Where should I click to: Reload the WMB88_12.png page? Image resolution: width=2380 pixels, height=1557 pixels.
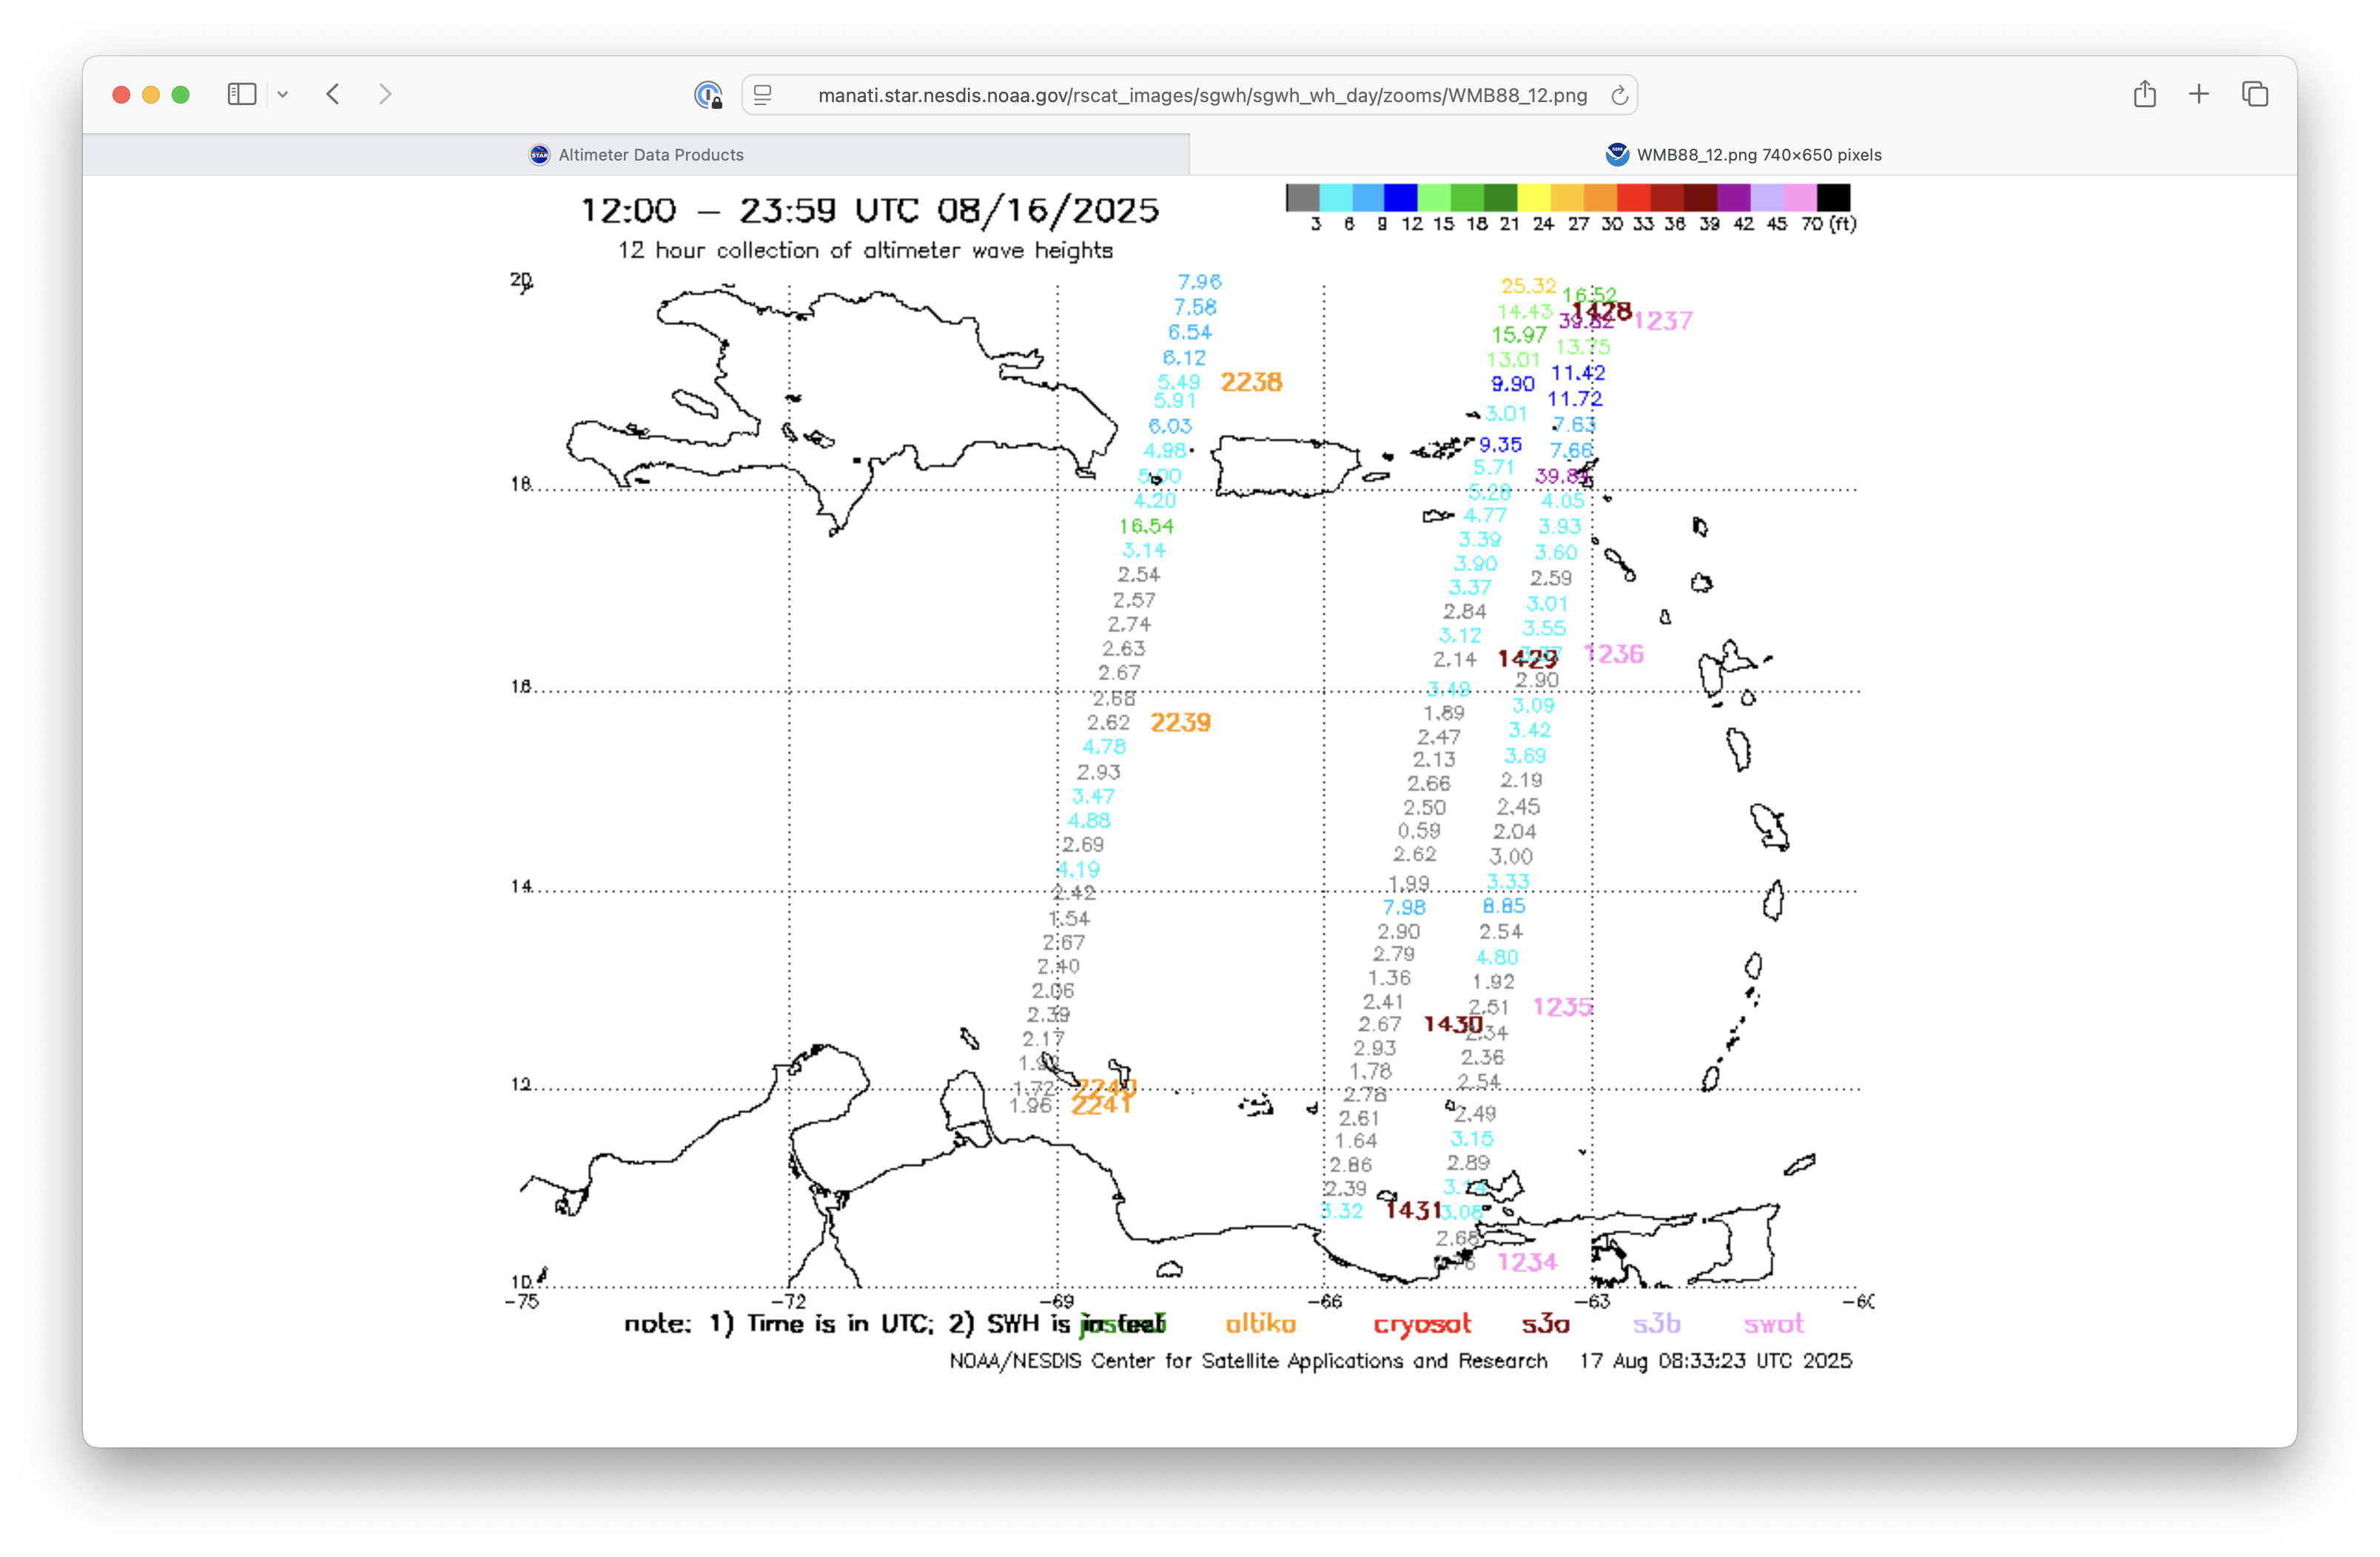[1619, 95]
